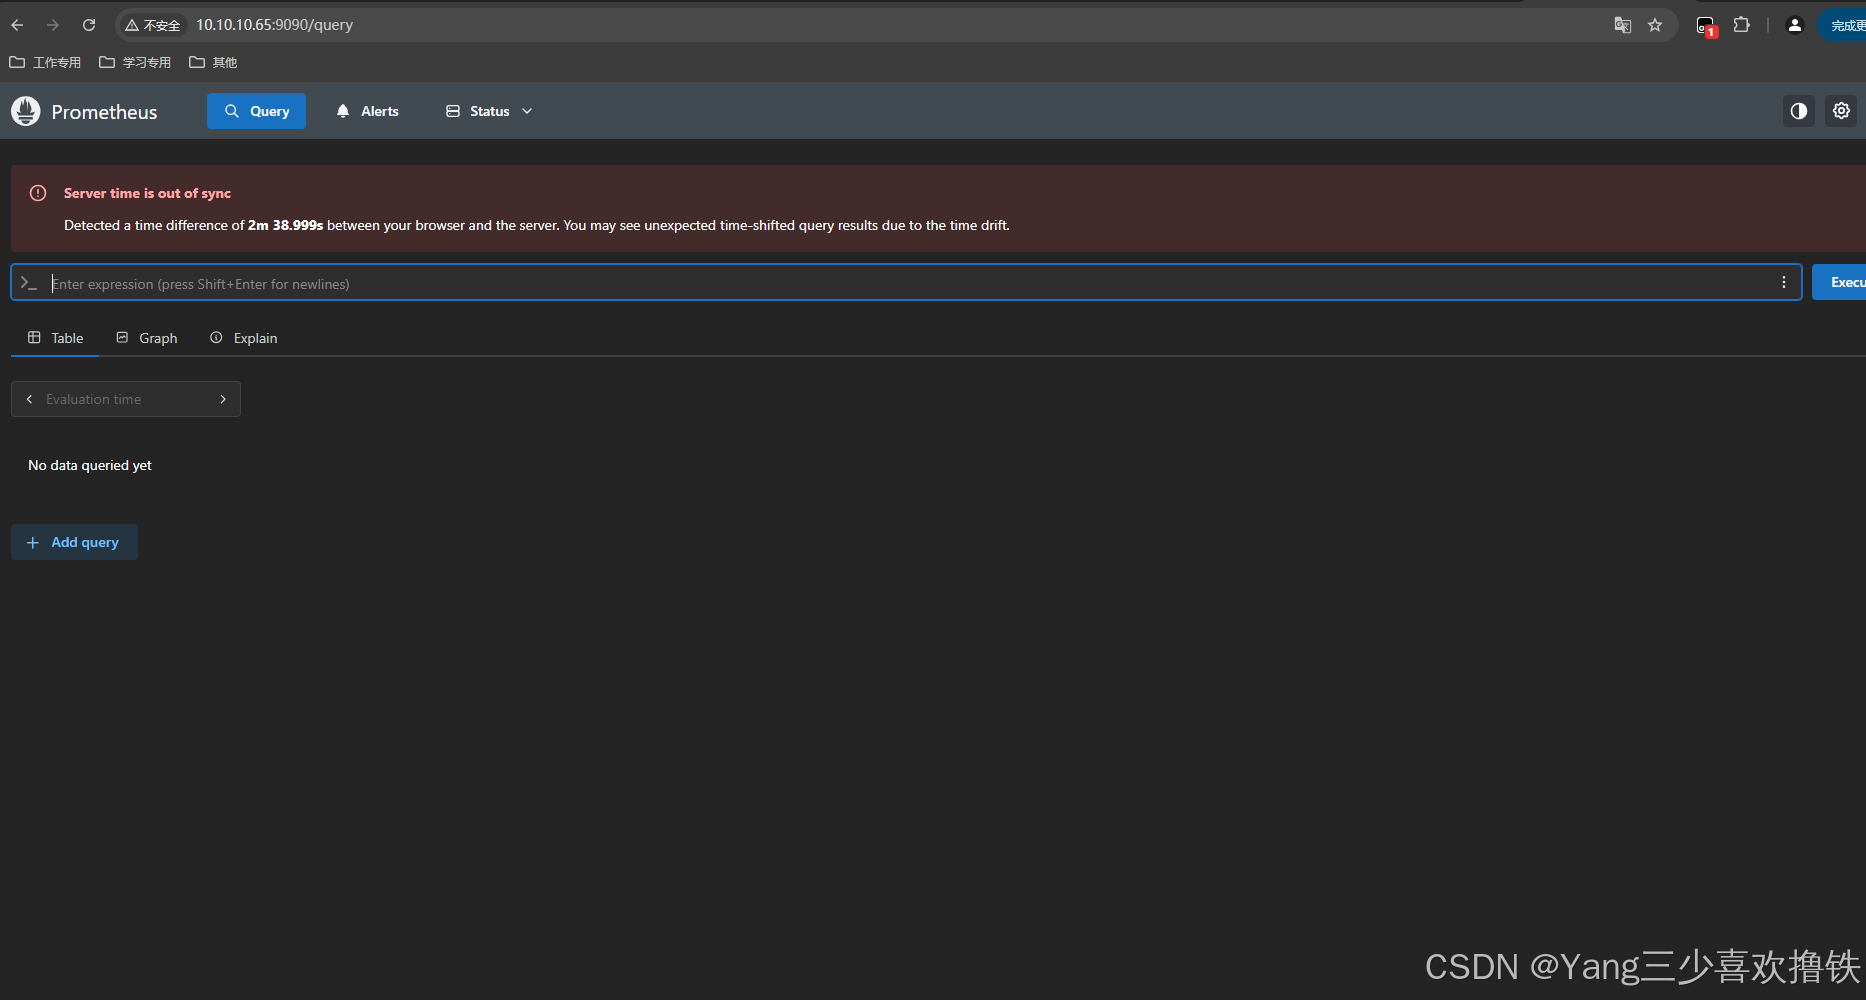1866x1000 pixels.
Task: Open the browser profile avatar icon
Action: pos(1795,25)
